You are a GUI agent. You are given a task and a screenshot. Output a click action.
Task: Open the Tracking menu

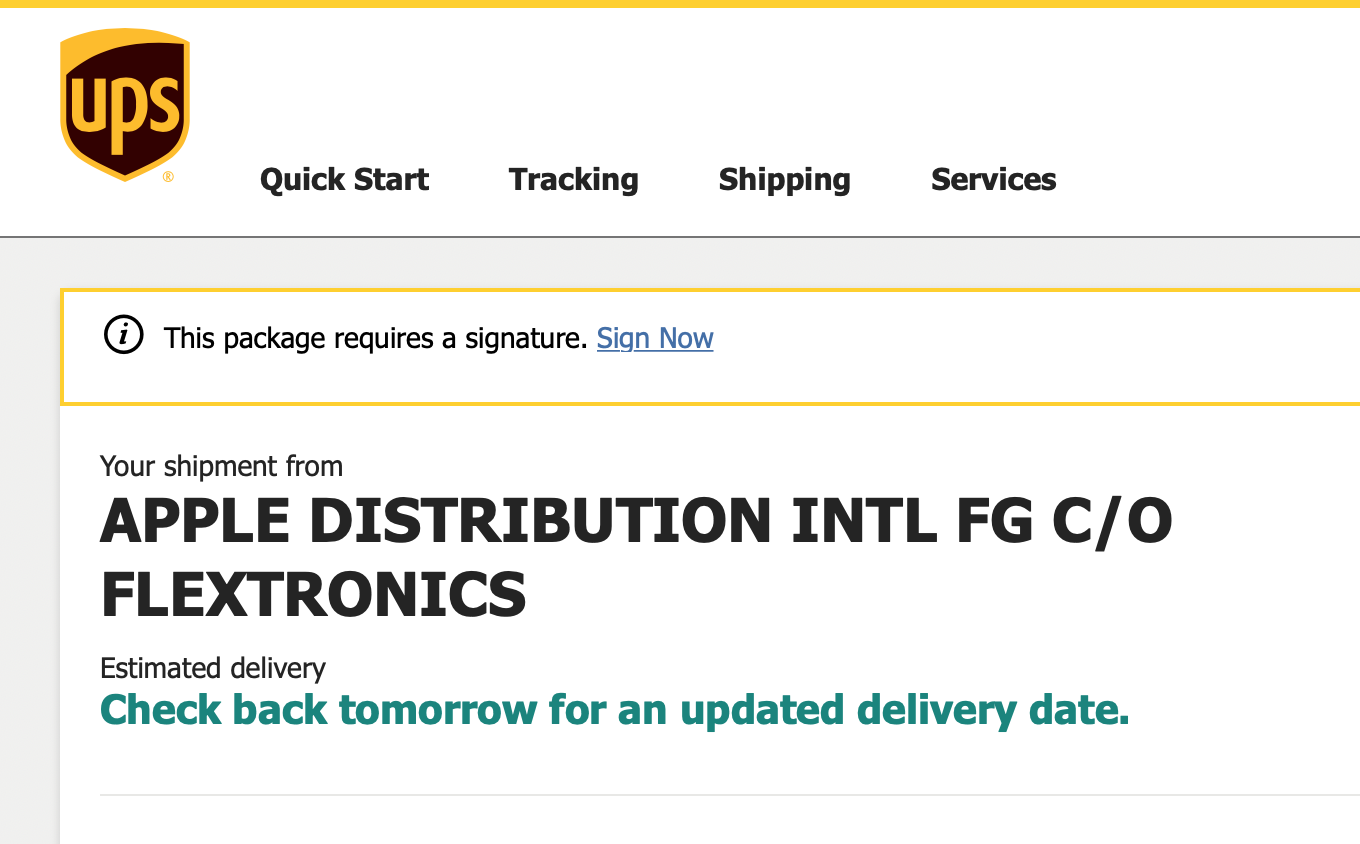coord(573,179)
